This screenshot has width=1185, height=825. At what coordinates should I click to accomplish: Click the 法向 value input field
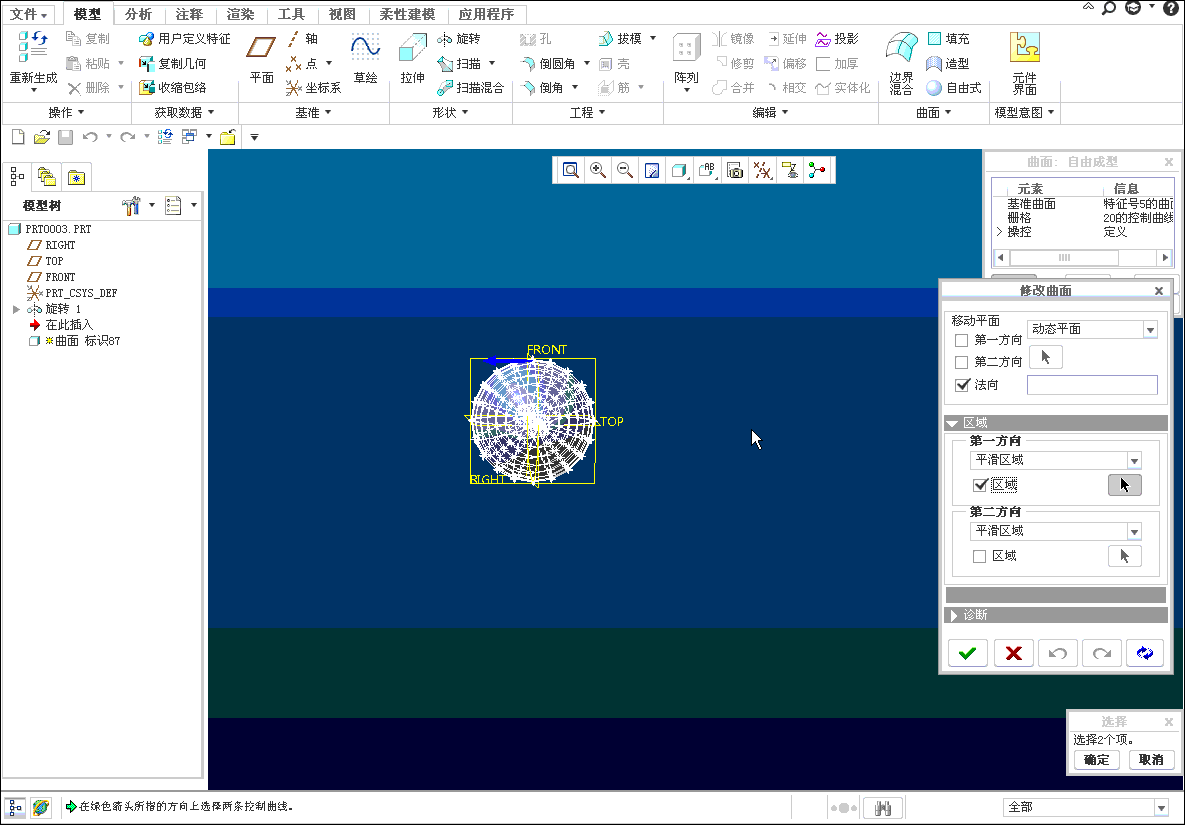(x=1092, y=385)
